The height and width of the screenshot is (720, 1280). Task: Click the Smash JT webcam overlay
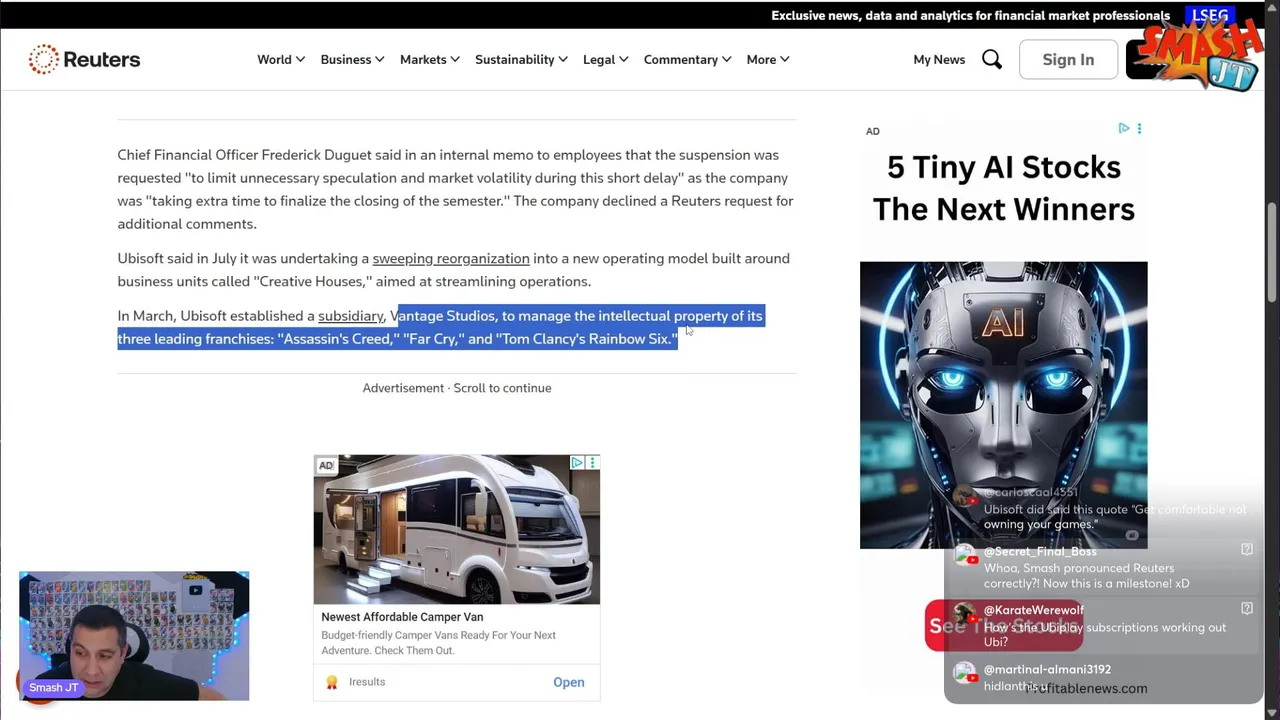[x=134, y=636]
